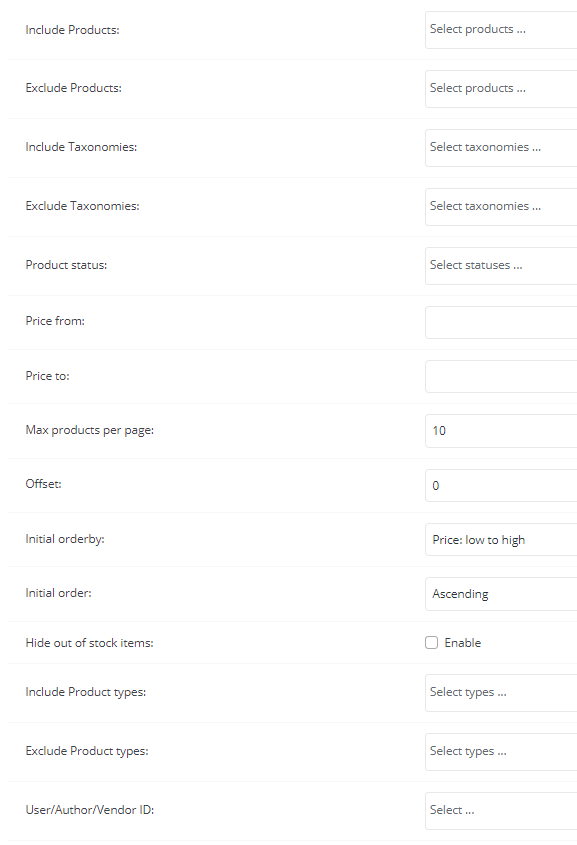The width and height of the screenshot is (577, 845).
Task: Open the Include Taxonomies selector
Action: coord(501,148)
